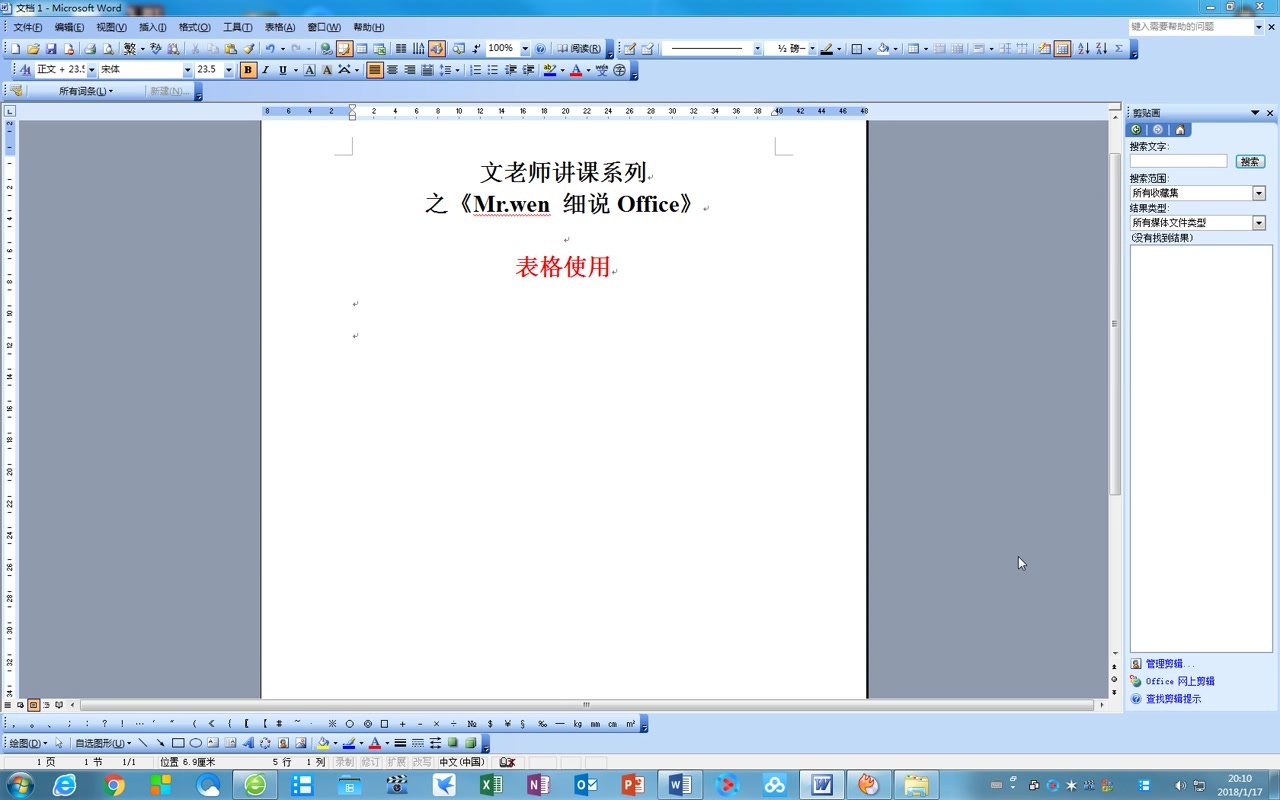The height and width of the screenshot is (800, 1280).
Task: Select the Oval drawing tool
Action: pos(196,743)
